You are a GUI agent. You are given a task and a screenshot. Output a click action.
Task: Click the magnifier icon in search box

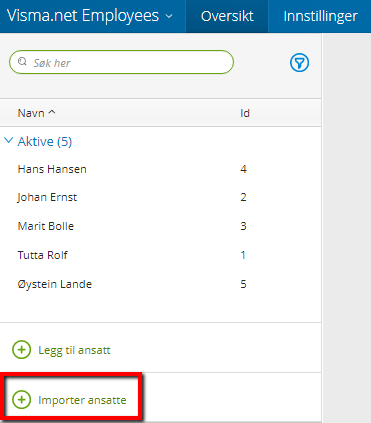(22, 62)
